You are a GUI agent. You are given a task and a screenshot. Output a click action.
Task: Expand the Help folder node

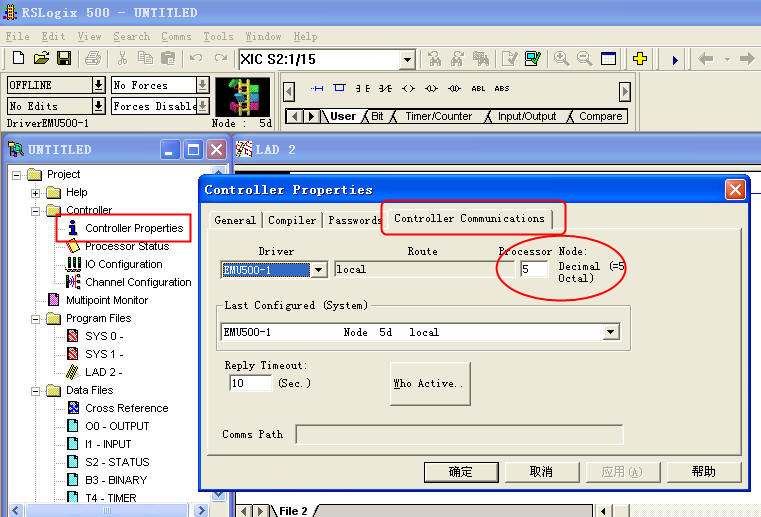pos(35,193)
